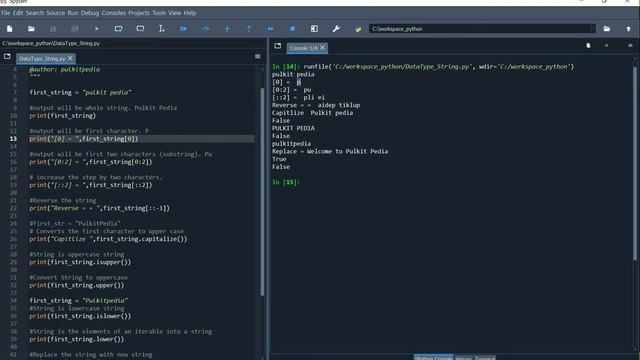Run the file with the green play icon
This screenshot has height=360, width=640.
point(97,29)
